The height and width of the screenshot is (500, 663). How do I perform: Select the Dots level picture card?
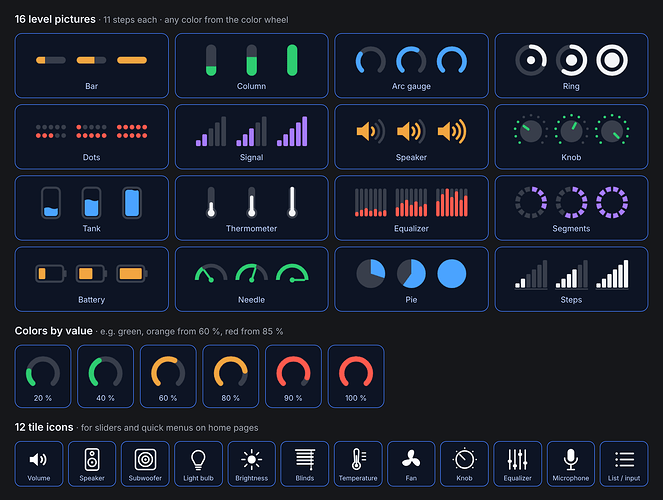tap(92, 137)
